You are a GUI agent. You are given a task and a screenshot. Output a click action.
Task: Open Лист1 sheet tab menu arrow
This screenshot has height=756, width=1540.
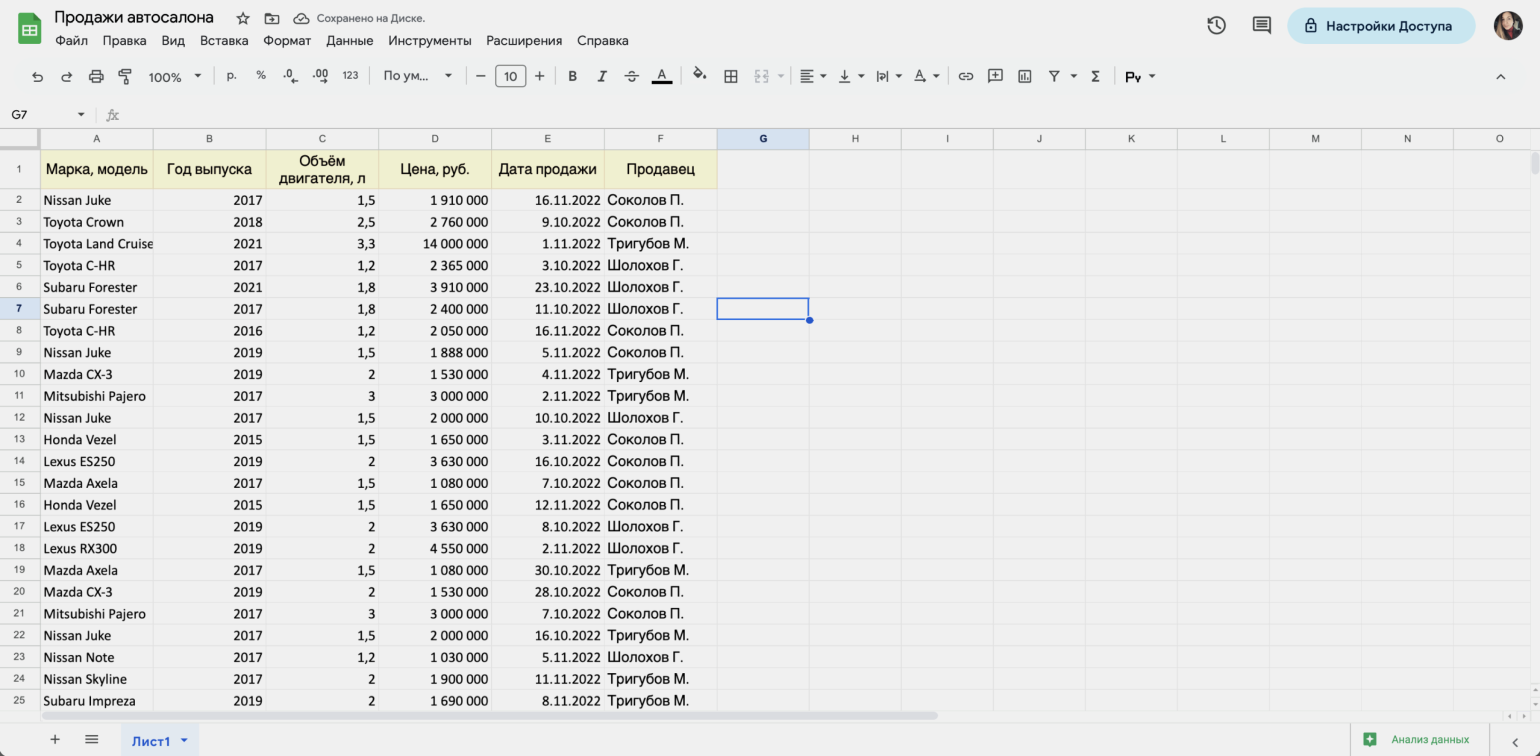pos(184,740)
